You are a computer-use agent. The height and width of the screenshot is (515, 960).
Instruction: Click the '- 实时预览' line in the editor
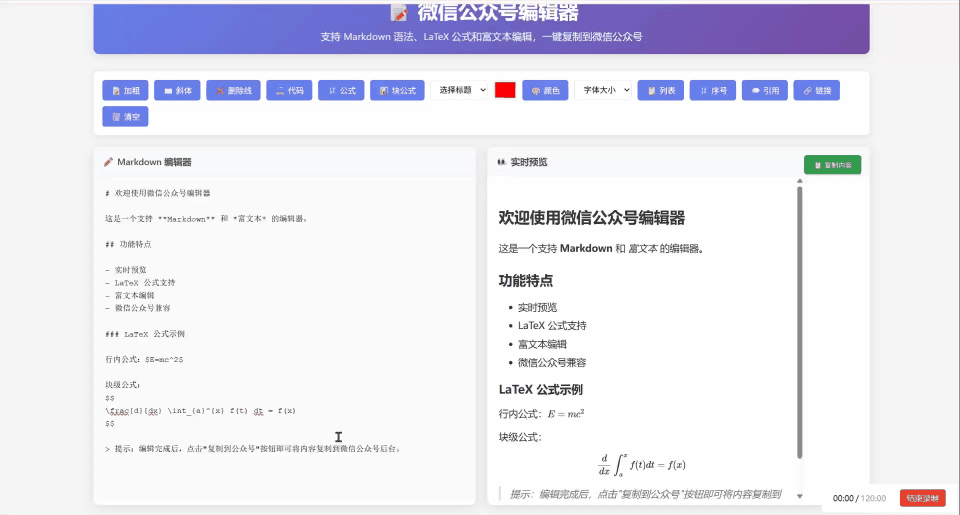point(126,269)
